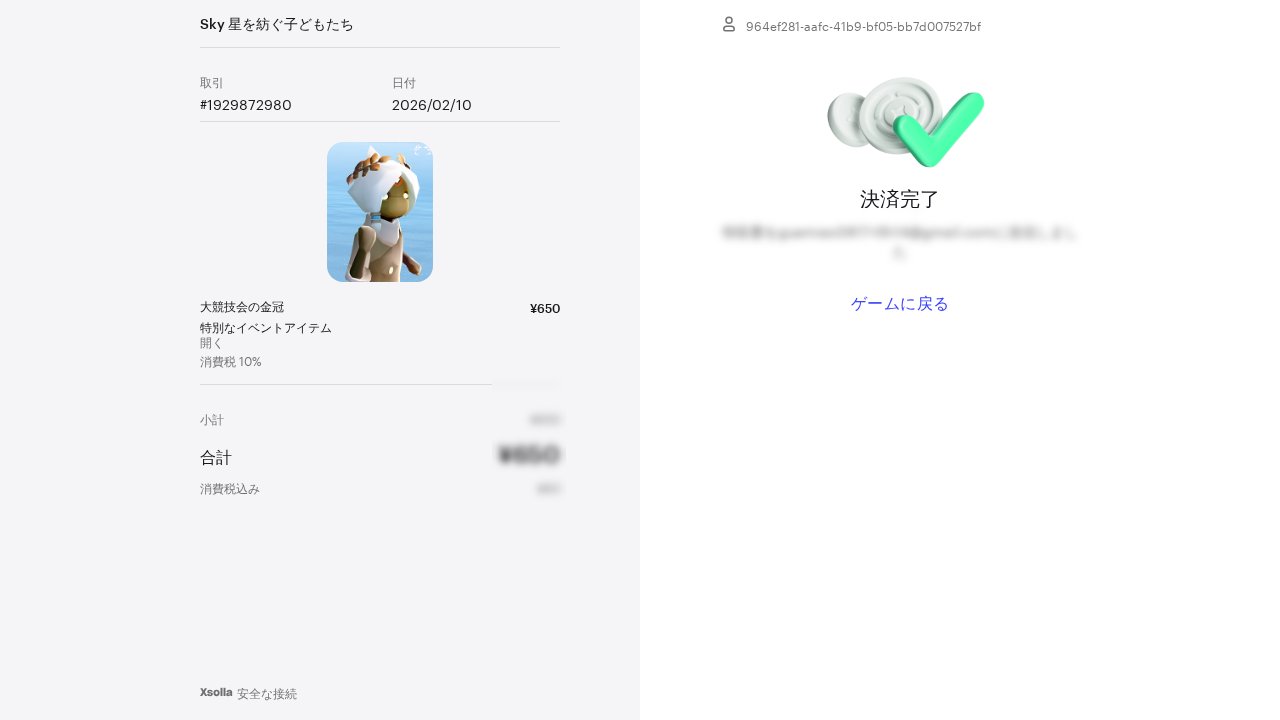
Task: Click the 小計 subtotal label
Action: coord(212,420)
